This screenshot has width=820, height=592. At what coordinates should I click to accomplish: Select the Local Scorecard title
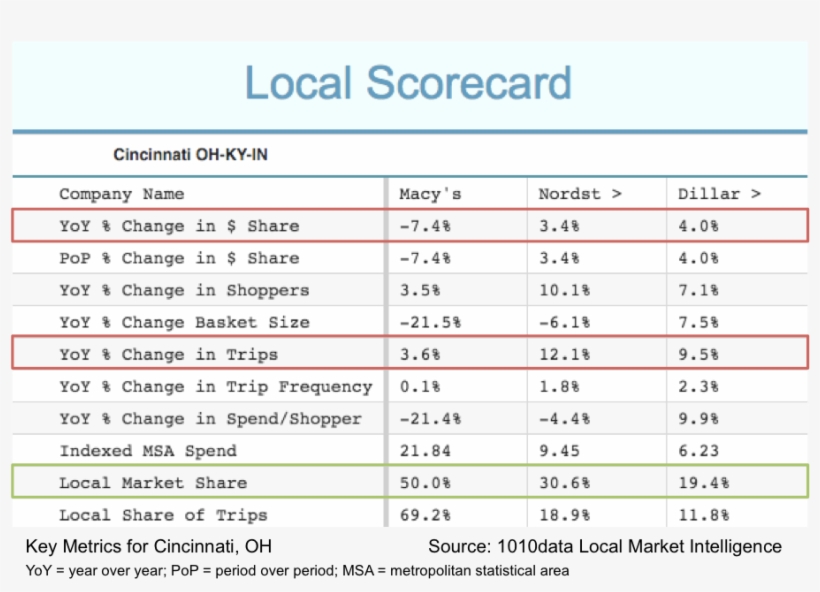408,83
